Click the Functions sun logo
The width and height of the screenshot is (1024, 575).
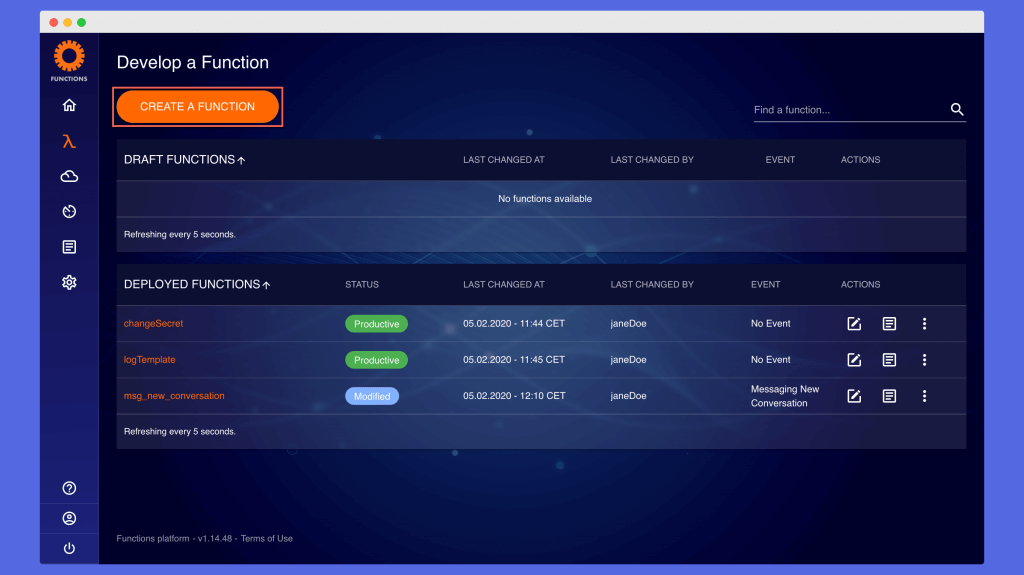(69, 57)
